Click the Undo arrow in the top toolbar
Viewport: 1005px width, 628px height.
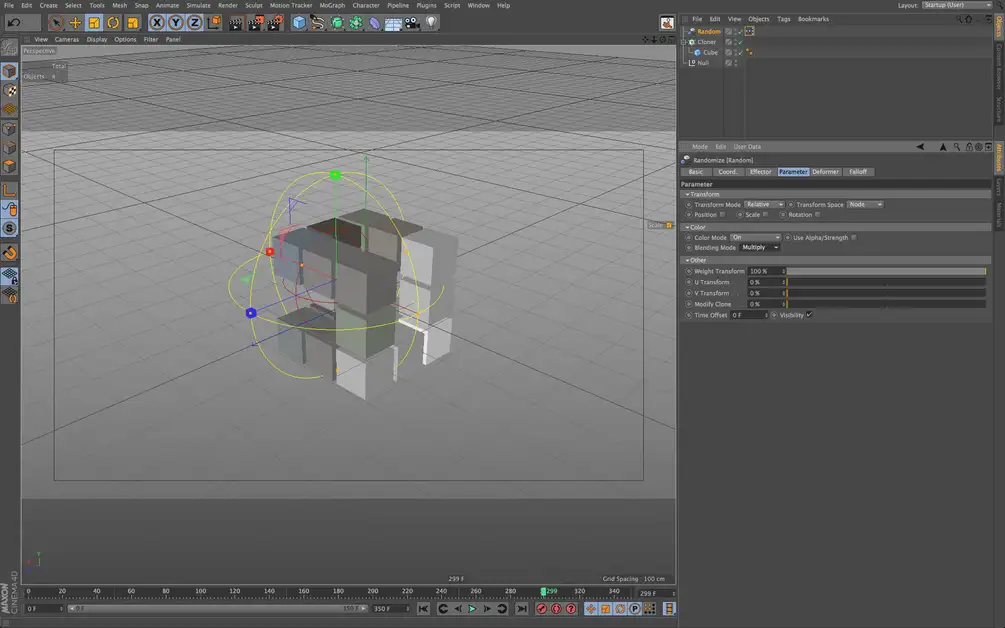pyautogui.click(x=13, y=22)
